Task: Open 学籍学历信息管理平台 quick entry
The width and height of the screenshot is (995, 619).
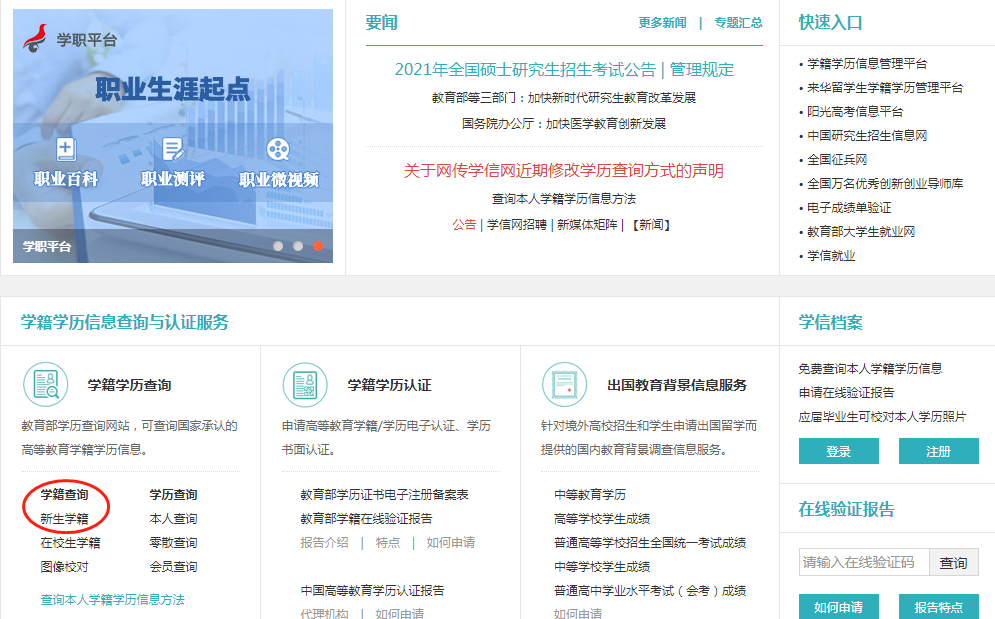Action: (x=867, y=63)
